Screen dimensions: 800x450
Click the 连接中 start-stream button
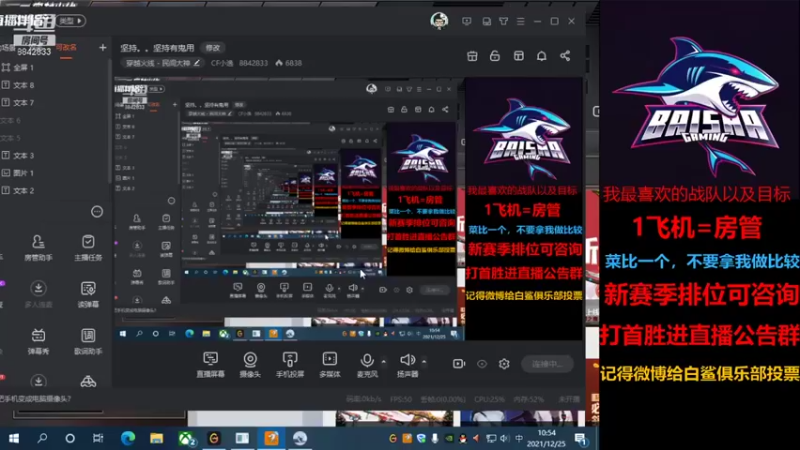pos(547,364)
